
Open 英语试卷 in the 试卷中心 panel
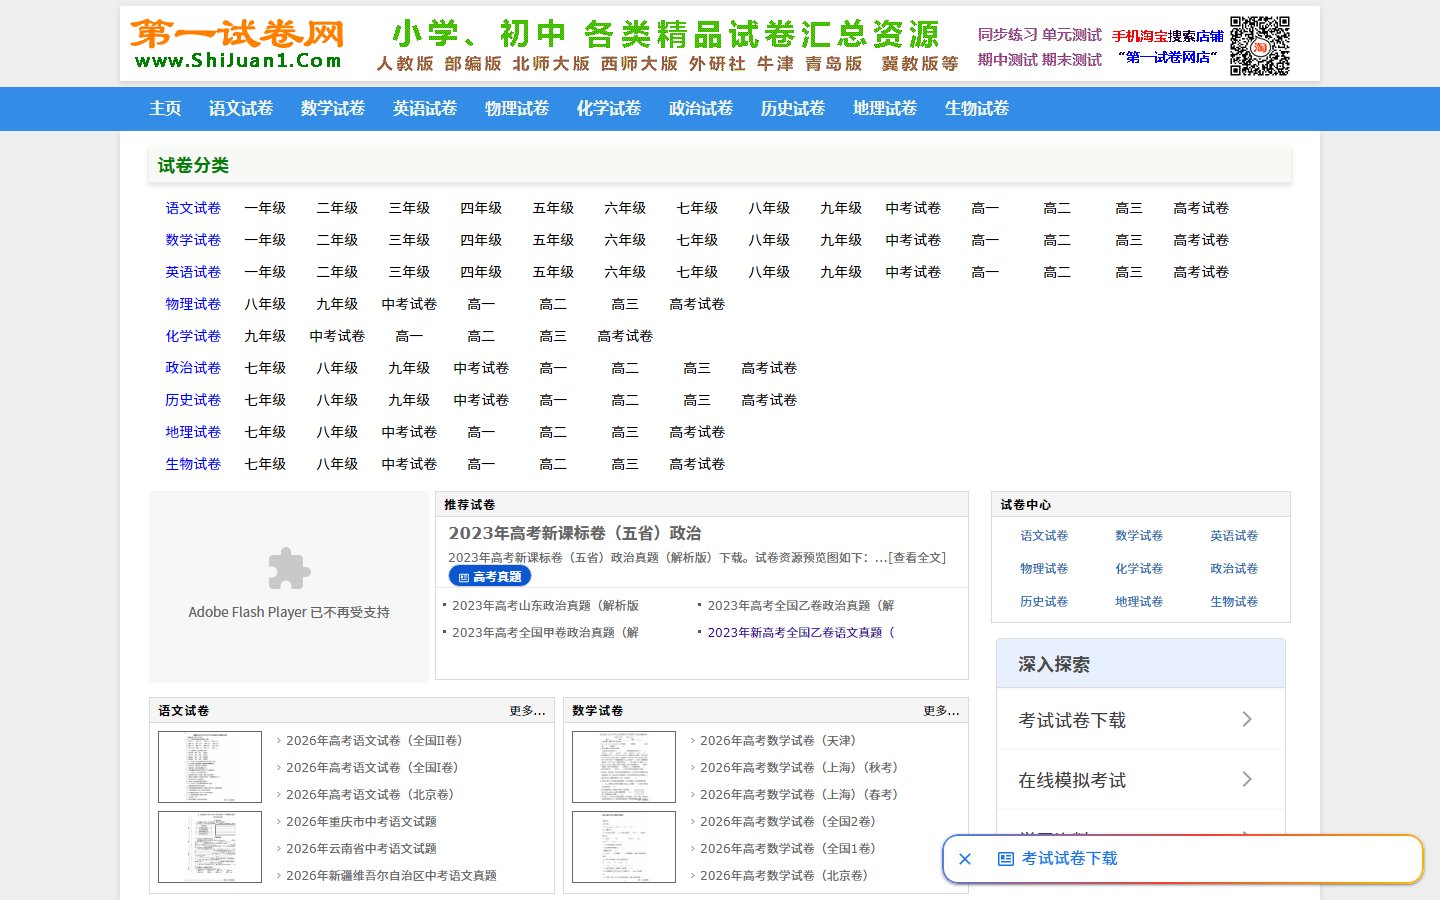[1234, 536]
